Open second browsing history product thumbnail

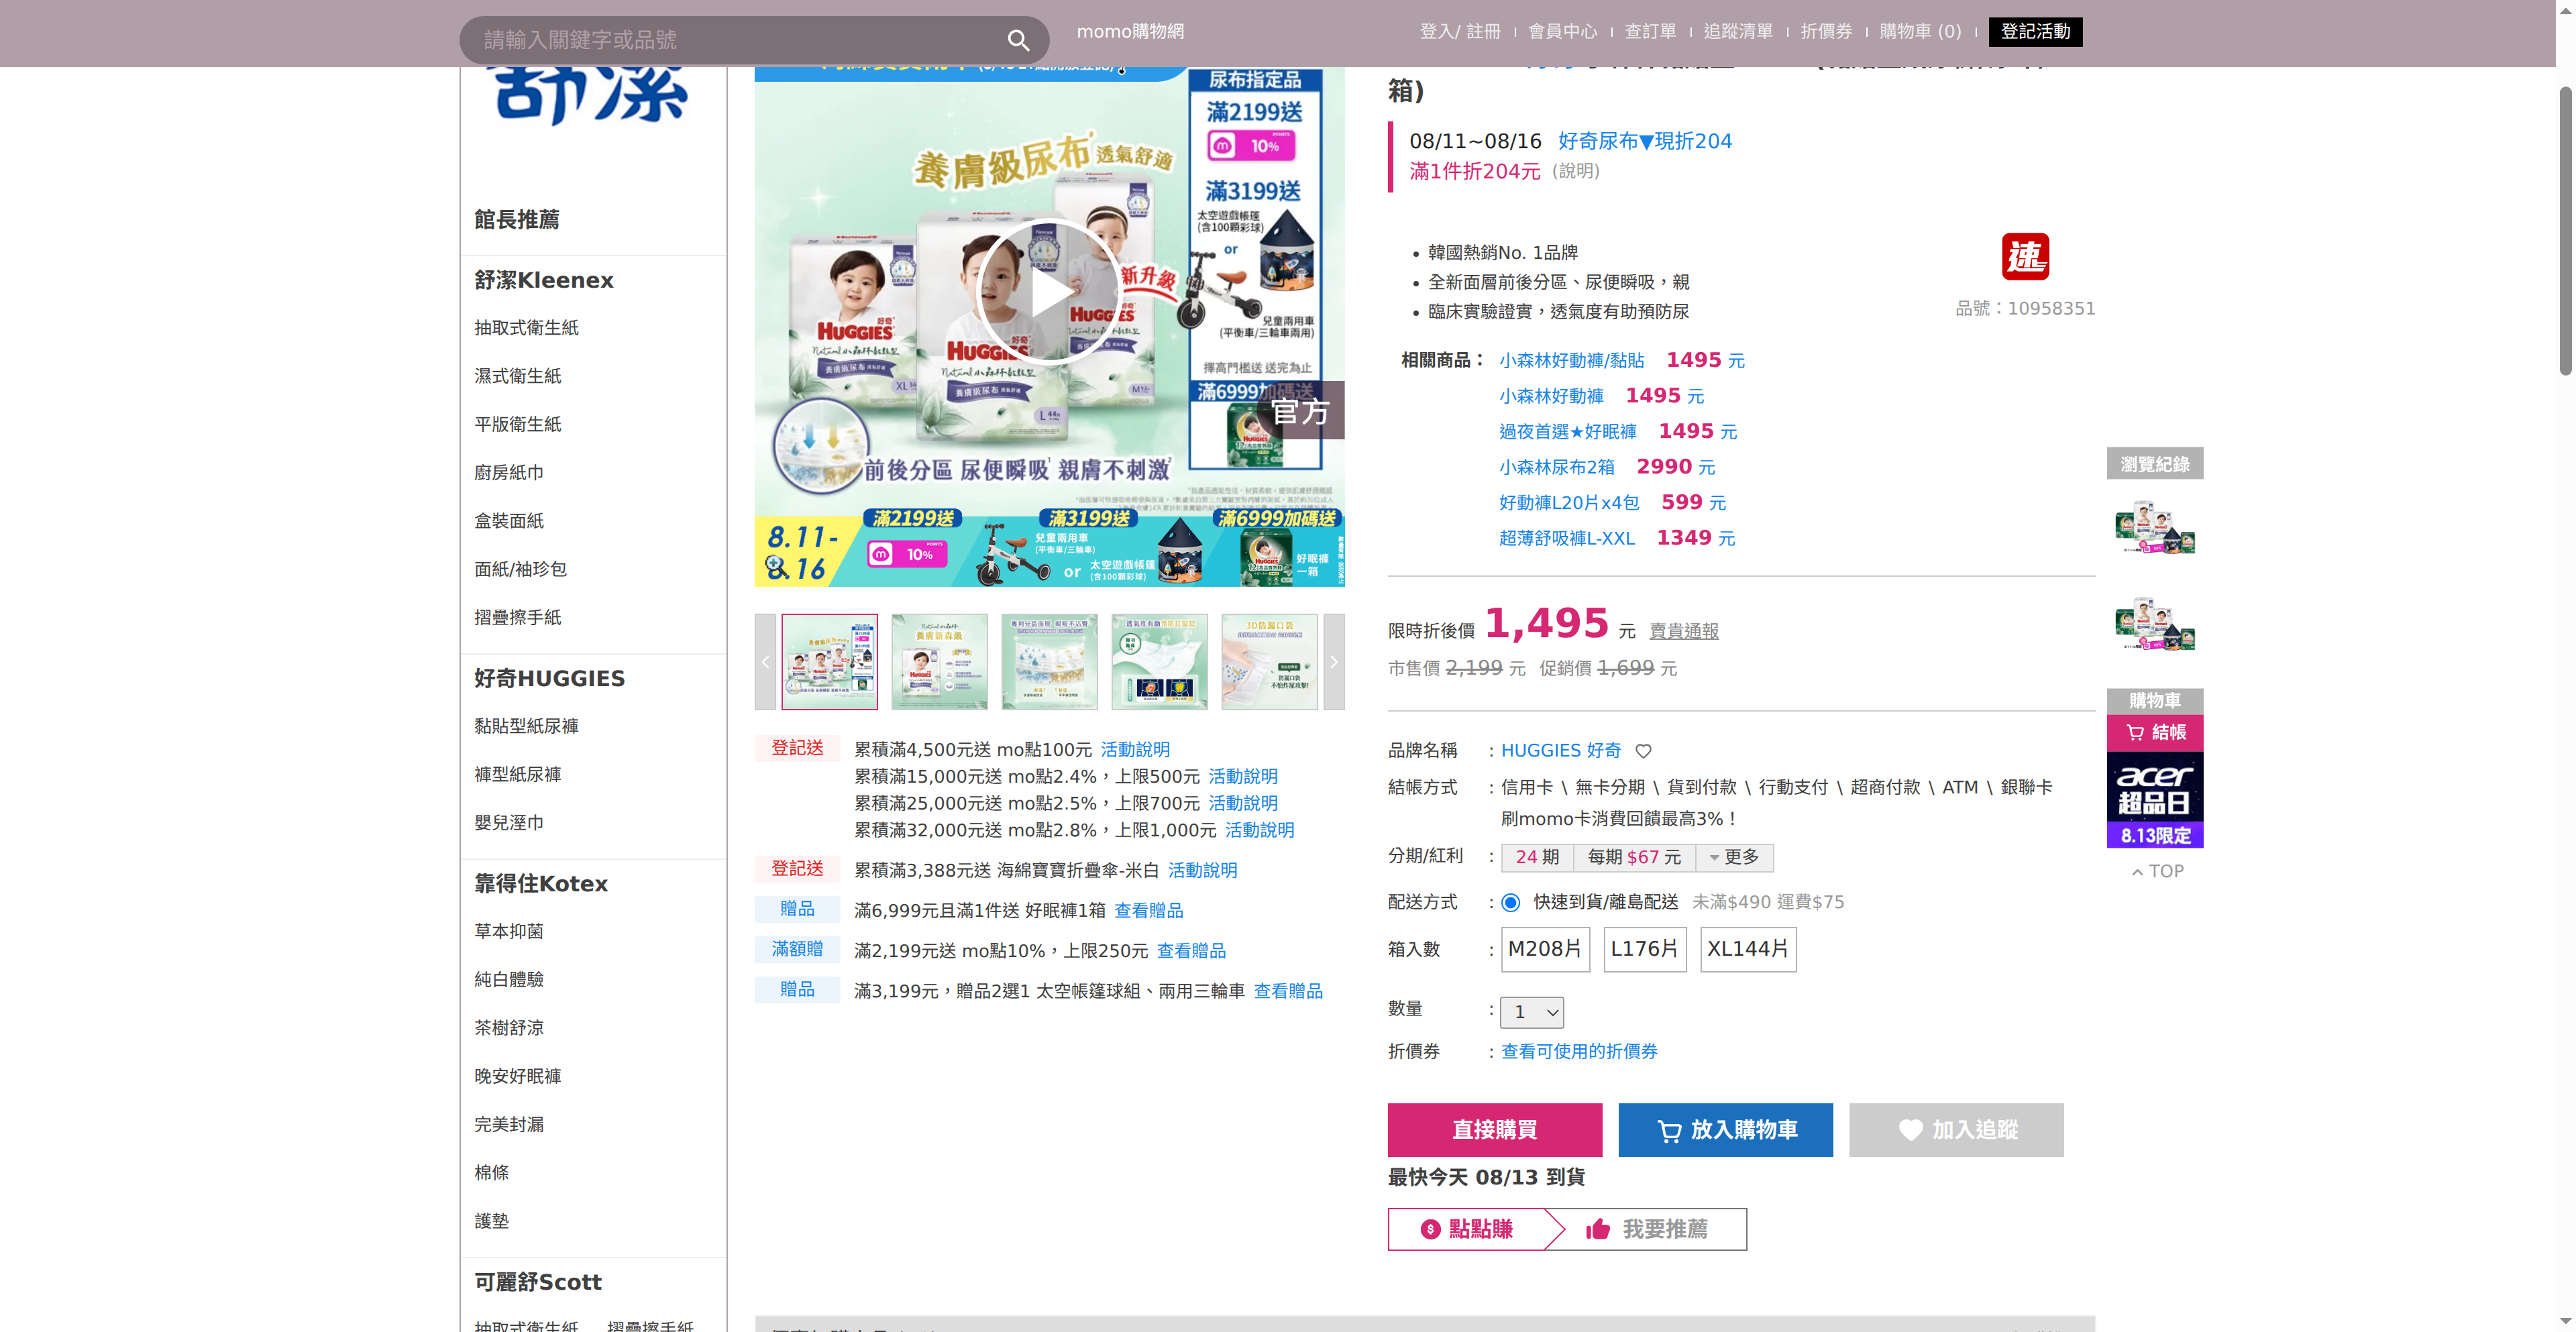tap(2155, 625)
